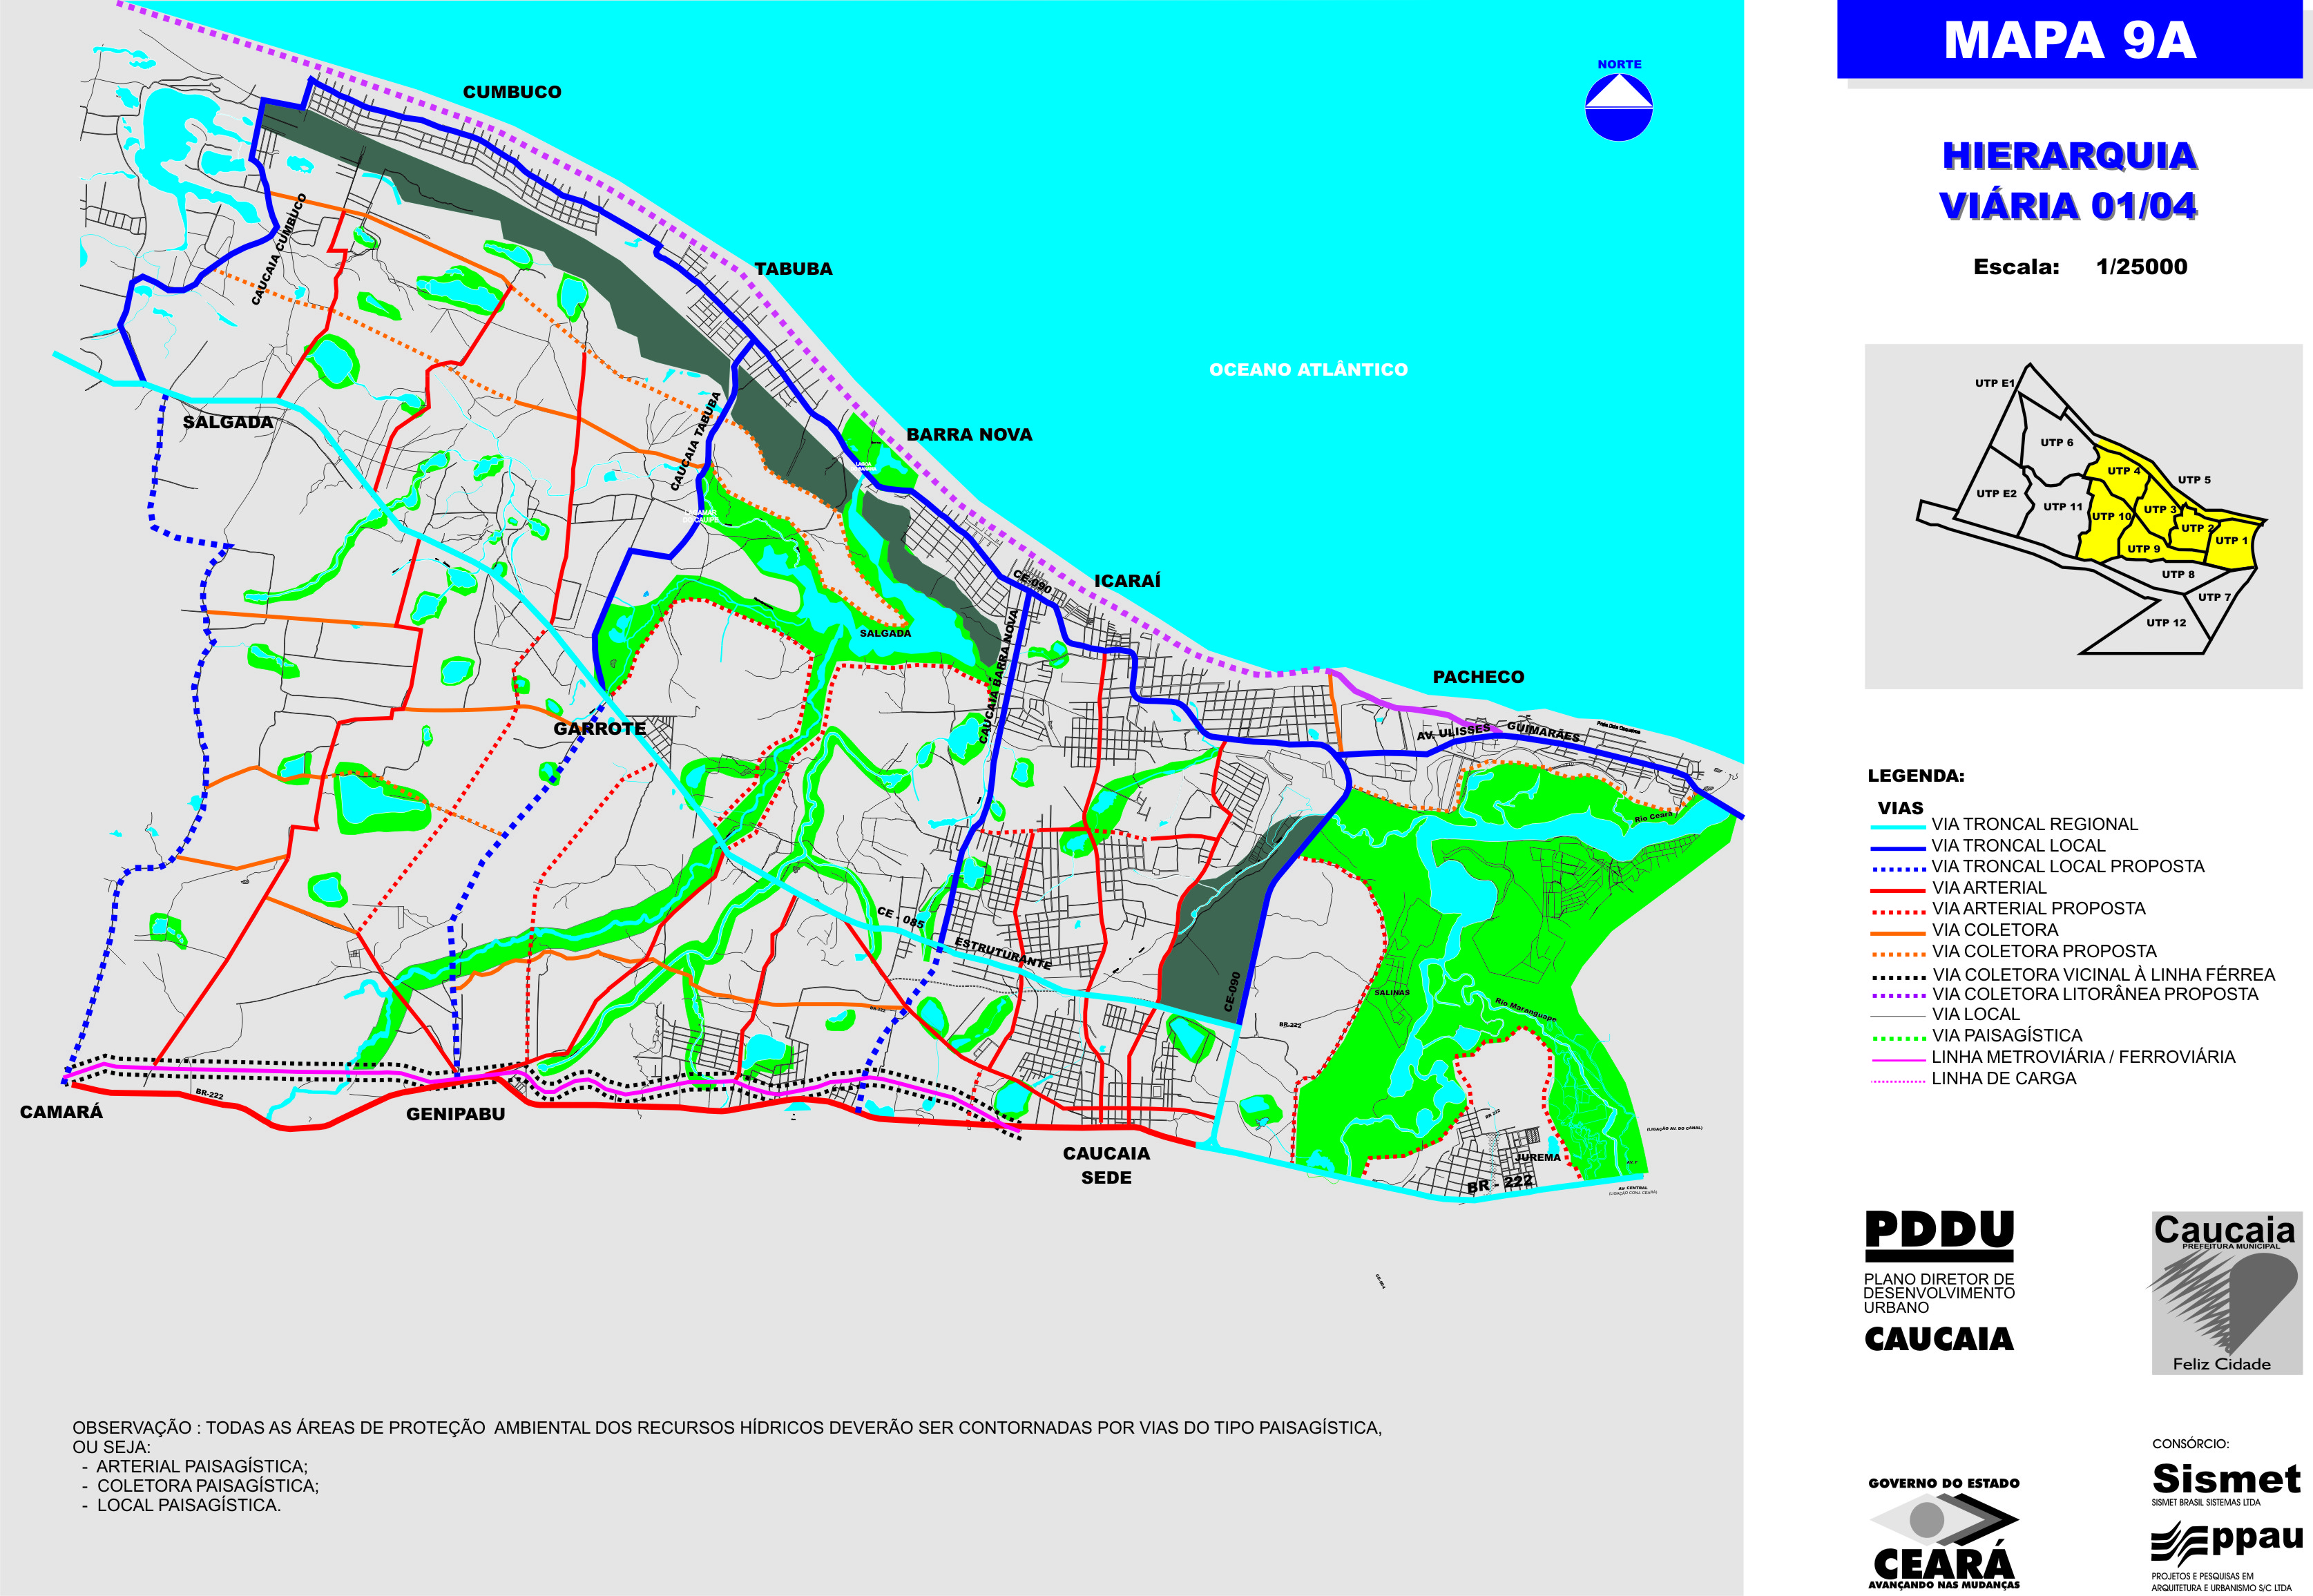The width and height of the screenshot is (2313, 1596).
Task: Click the CUMBUCO place label
Action: pos(512,92)
